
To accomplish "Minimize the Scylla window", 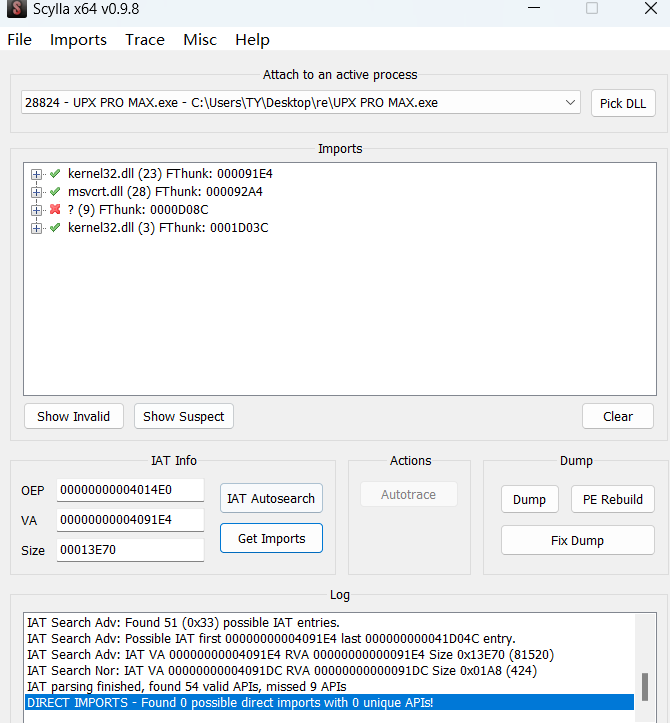I will tap(534, 8).
